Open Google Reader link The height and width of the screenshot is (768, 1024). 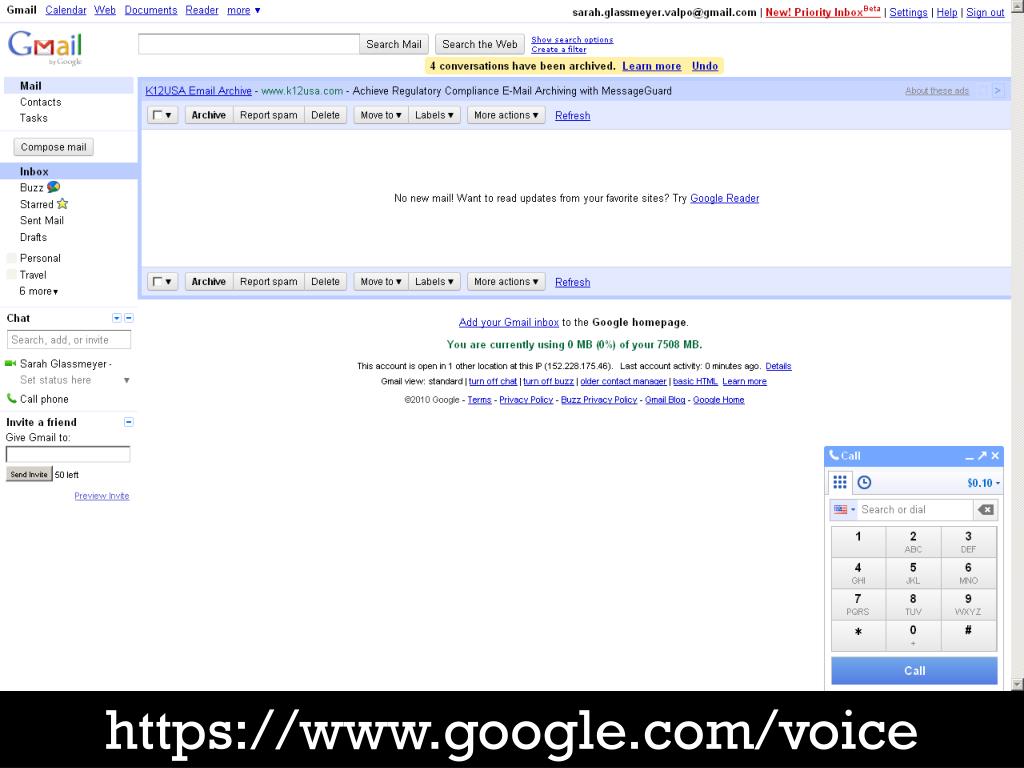click(x=725, y=198)
